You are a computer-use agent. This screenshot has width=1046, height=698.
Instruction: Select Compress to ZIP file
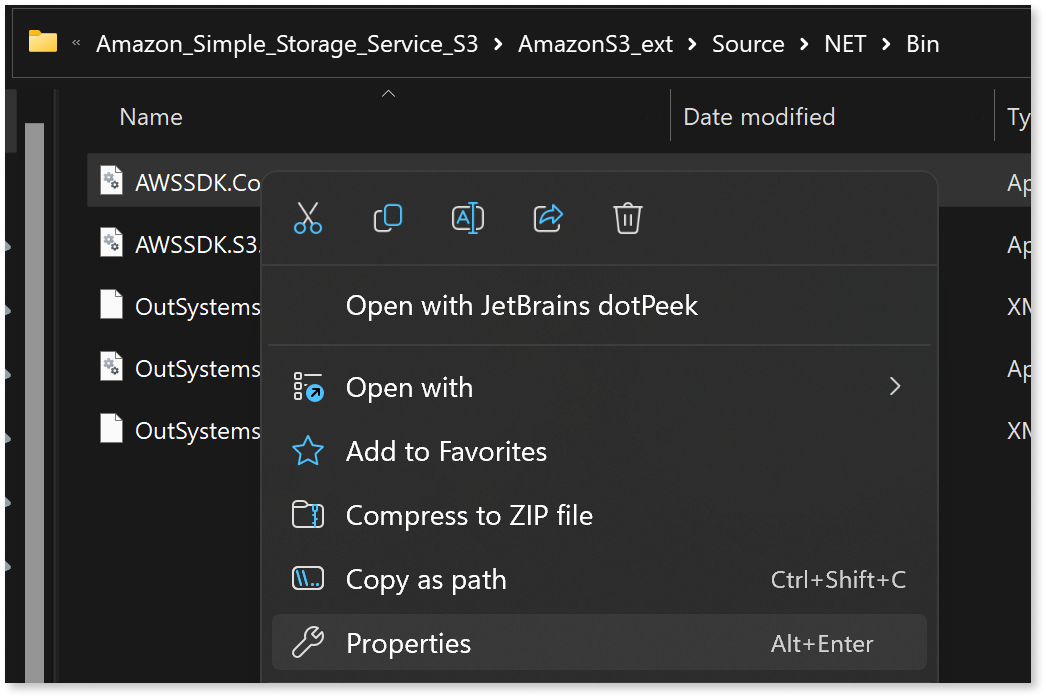469,516
